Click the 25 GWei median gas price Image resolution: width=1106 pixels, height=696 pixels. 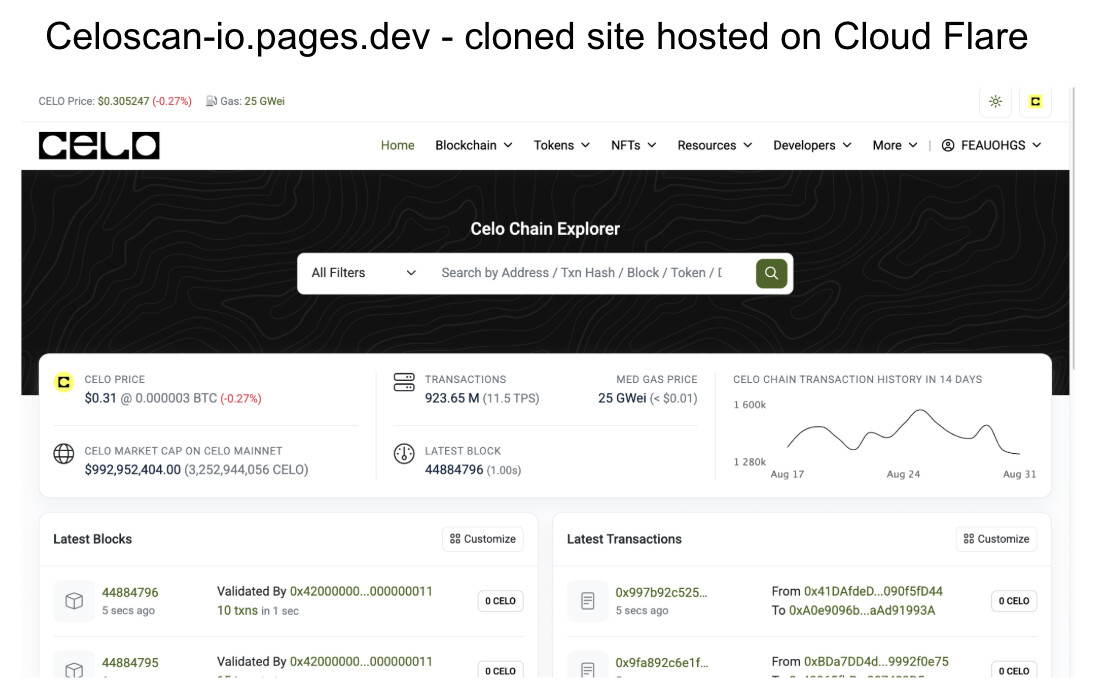[622, 398]
